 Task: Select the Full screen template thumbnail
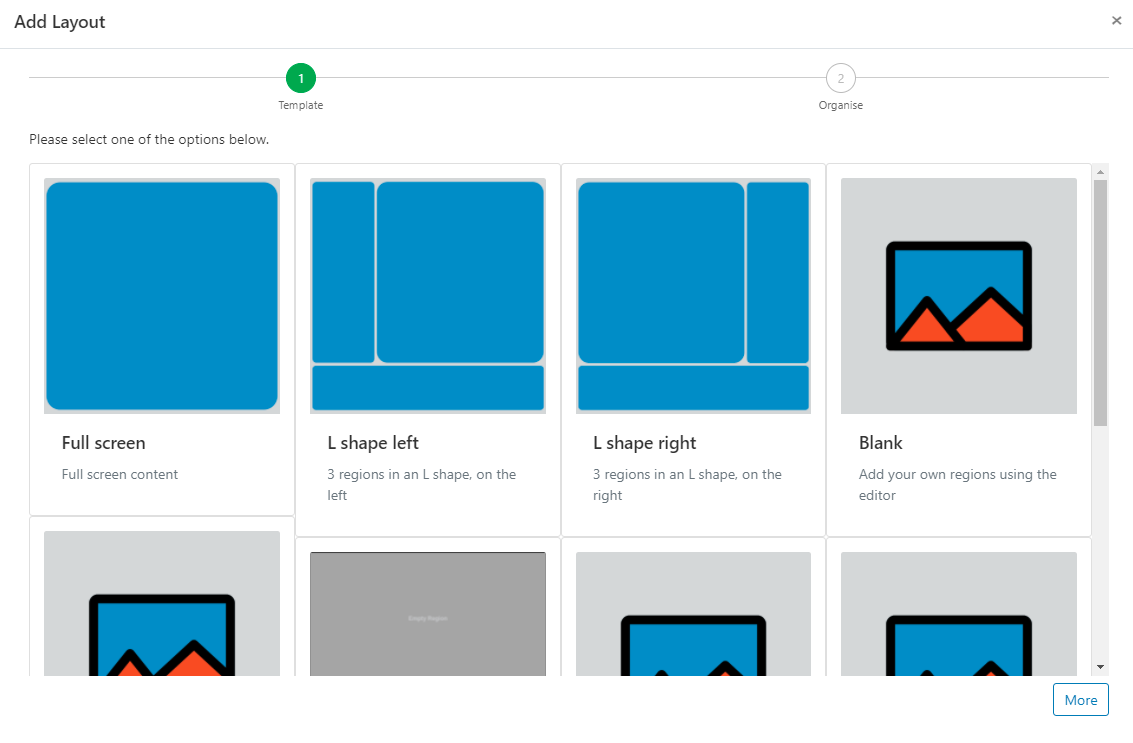point(162,295)
